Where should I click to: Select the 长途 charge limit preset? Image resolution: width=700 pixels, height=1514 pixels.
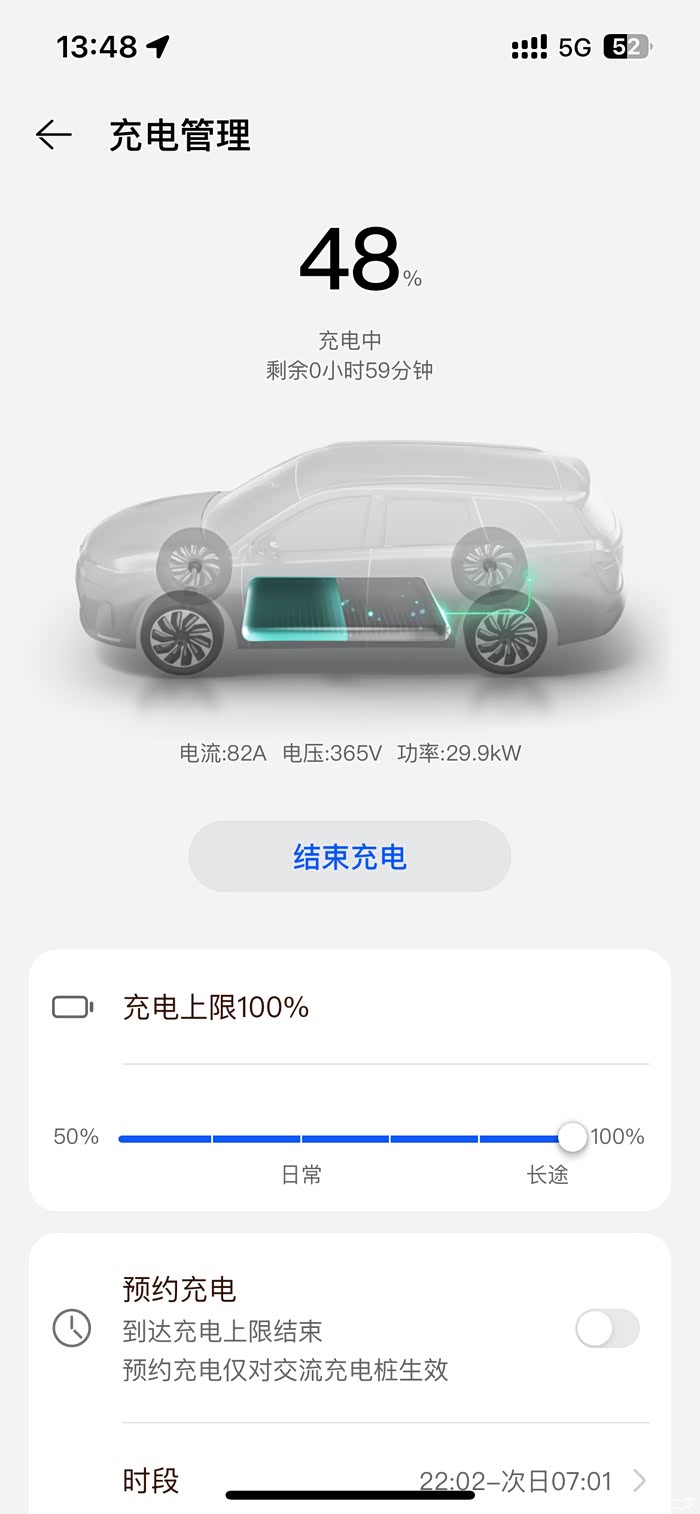[547, 1175]
